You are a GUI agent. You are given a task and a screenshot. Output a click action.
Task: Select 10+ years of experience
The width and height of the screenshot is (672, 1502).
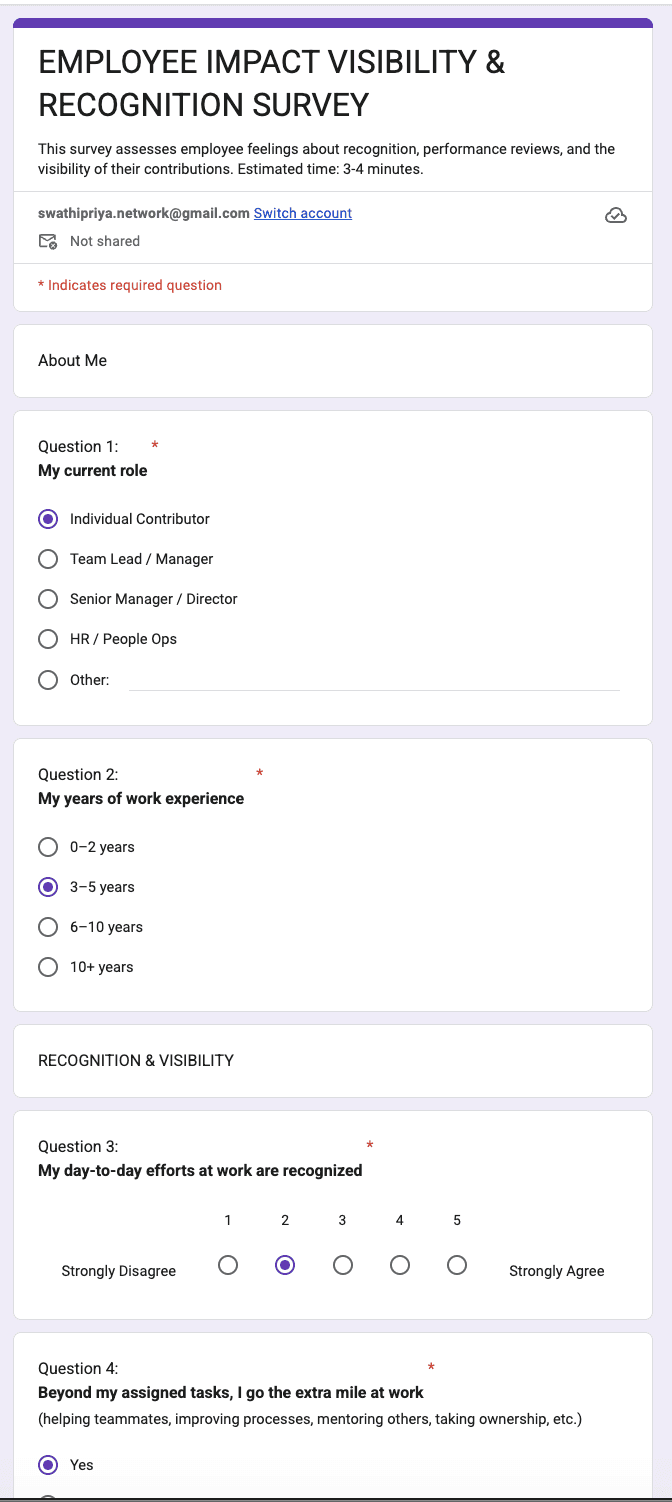pos(48,967)
